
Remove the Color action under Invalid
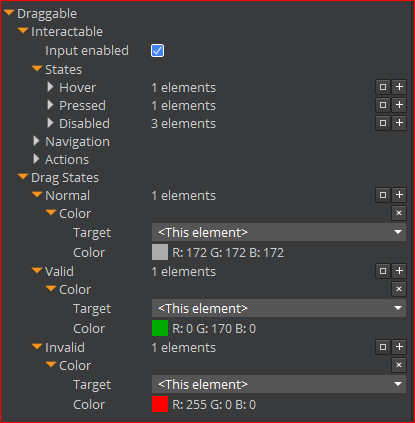click(399, 365)
